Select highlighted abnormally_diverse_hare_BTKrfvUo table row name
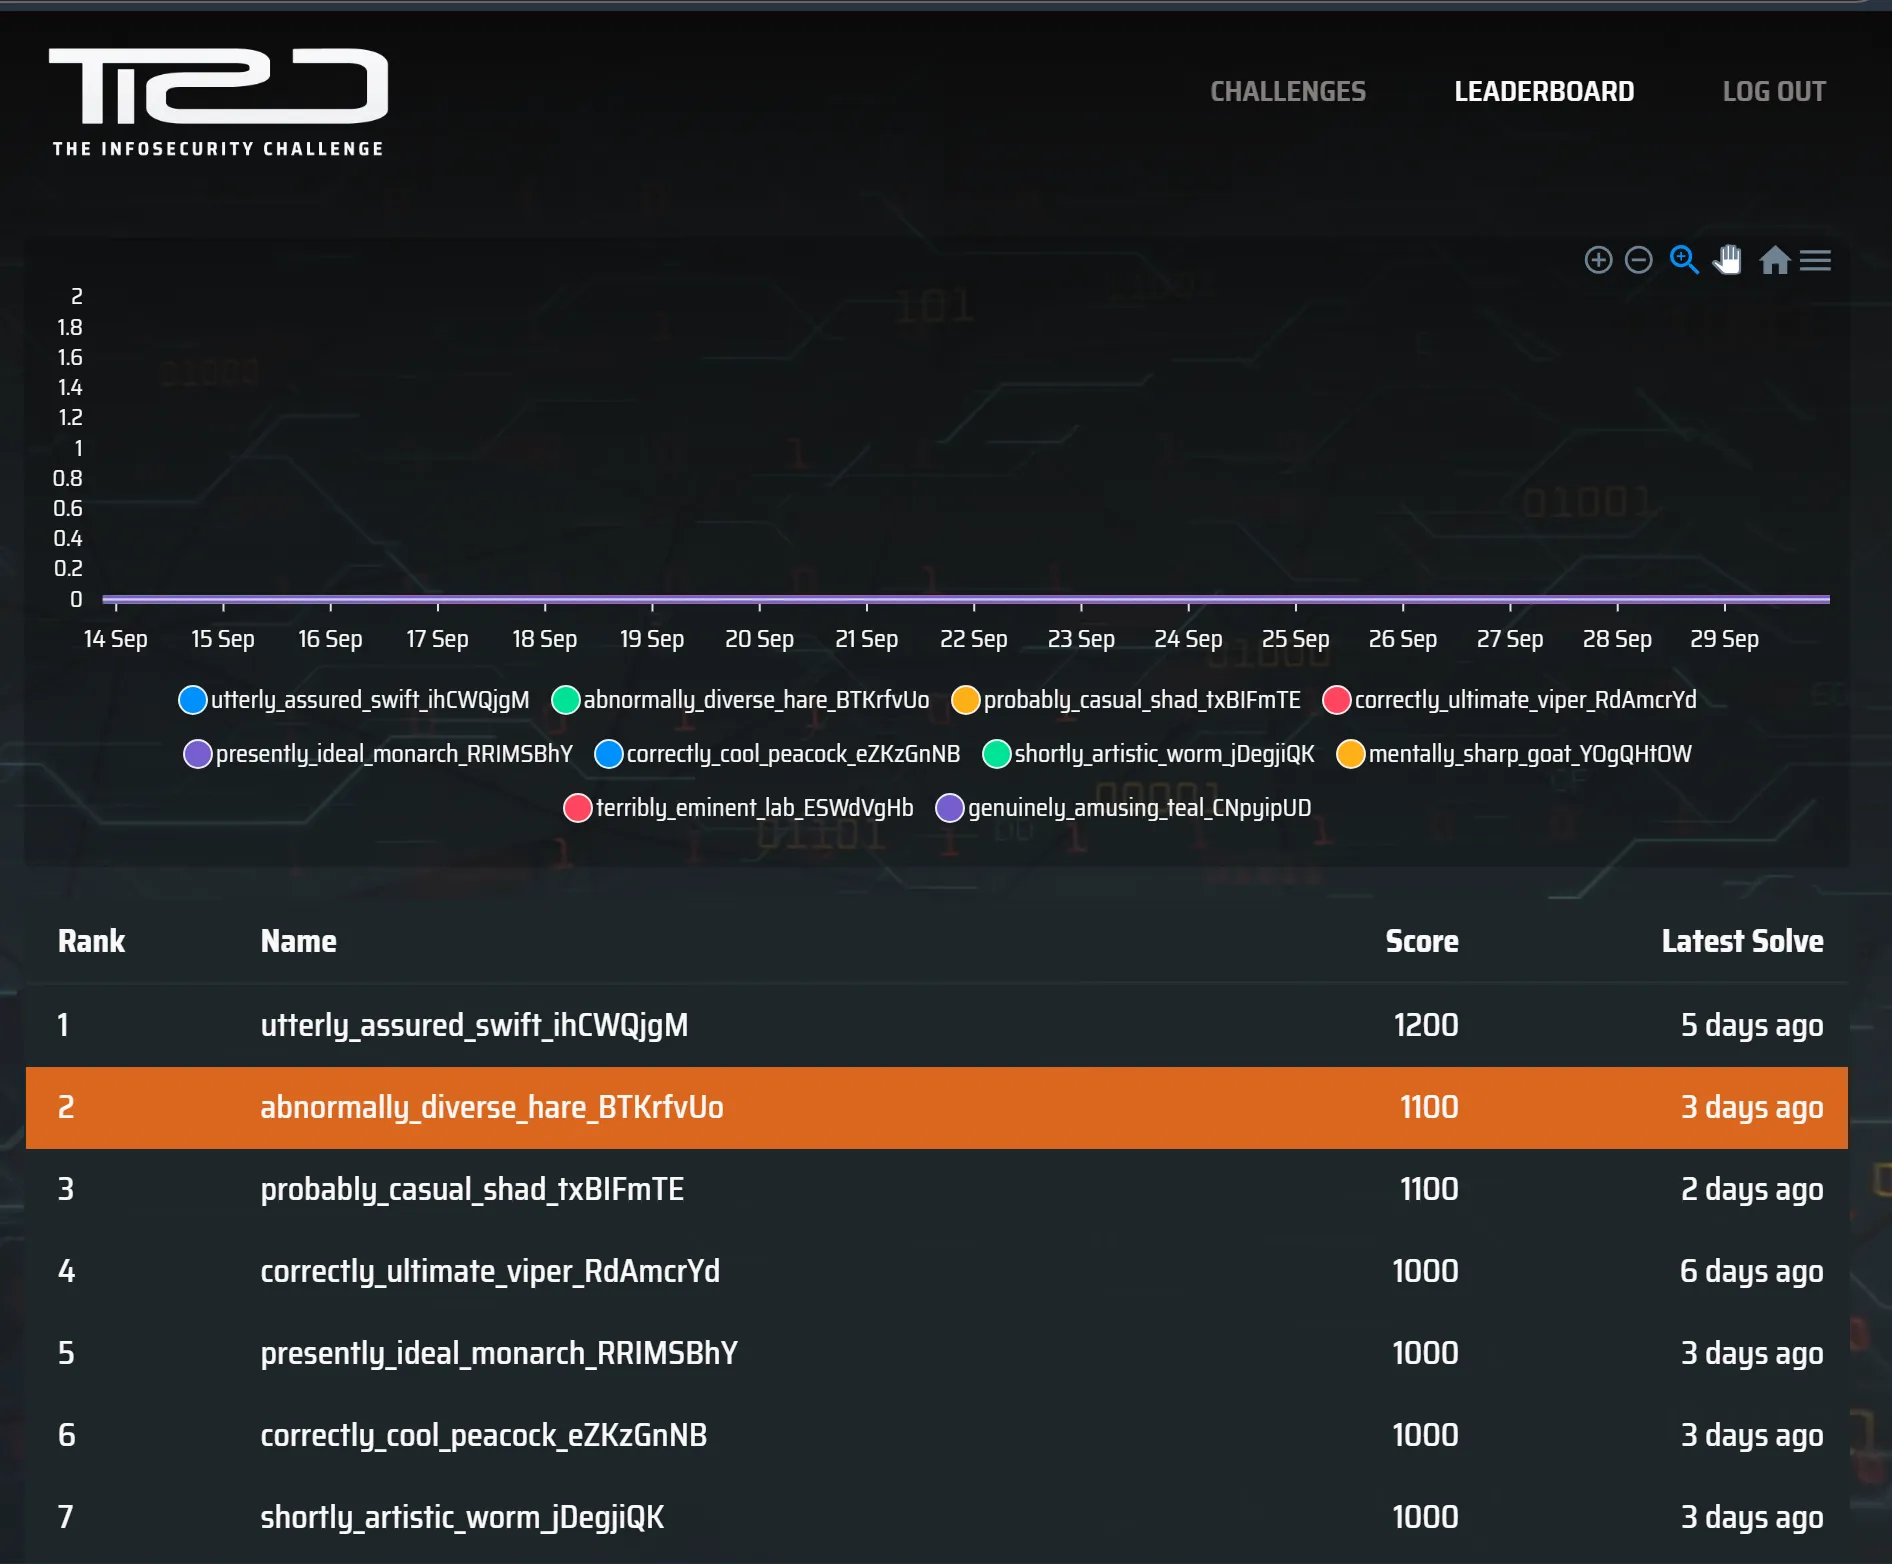This screenshot has width=1892, height=1564. [492, 1107]
